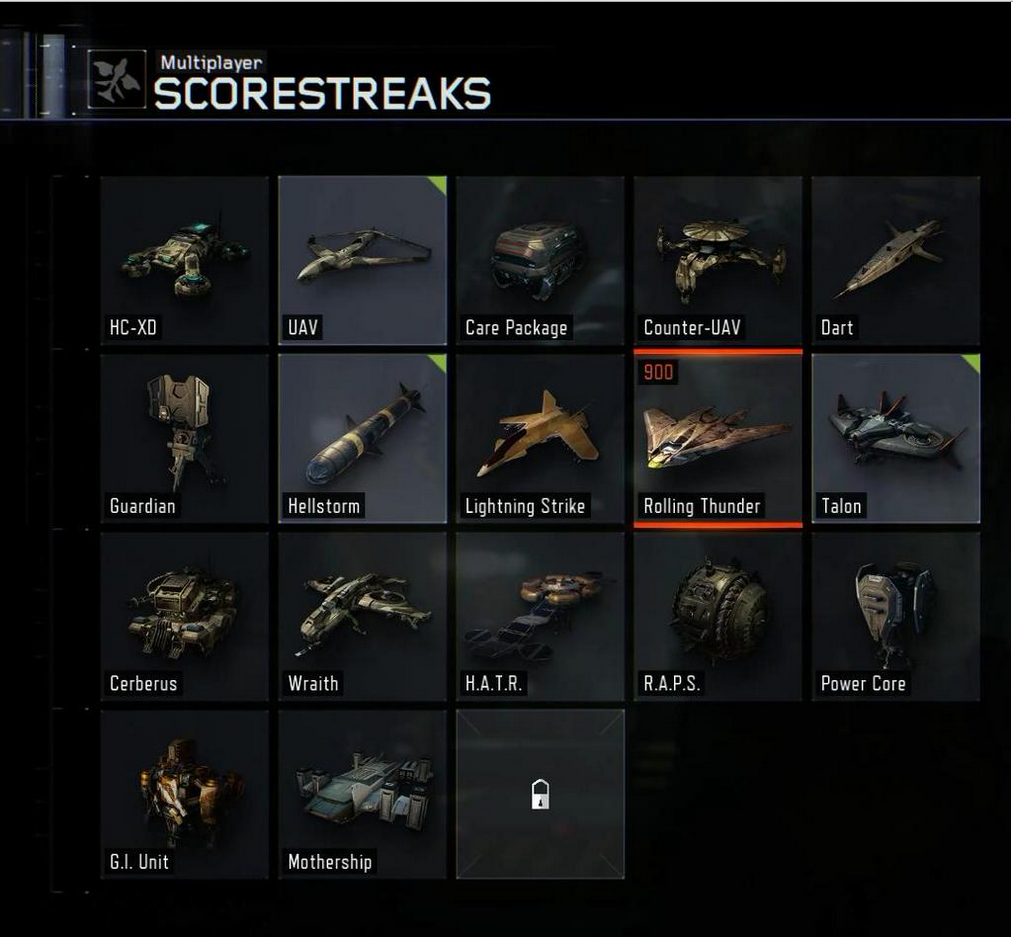Select the R.A.P.S. scorestreak tile
Screen dimensions: 1013x937
718,616
